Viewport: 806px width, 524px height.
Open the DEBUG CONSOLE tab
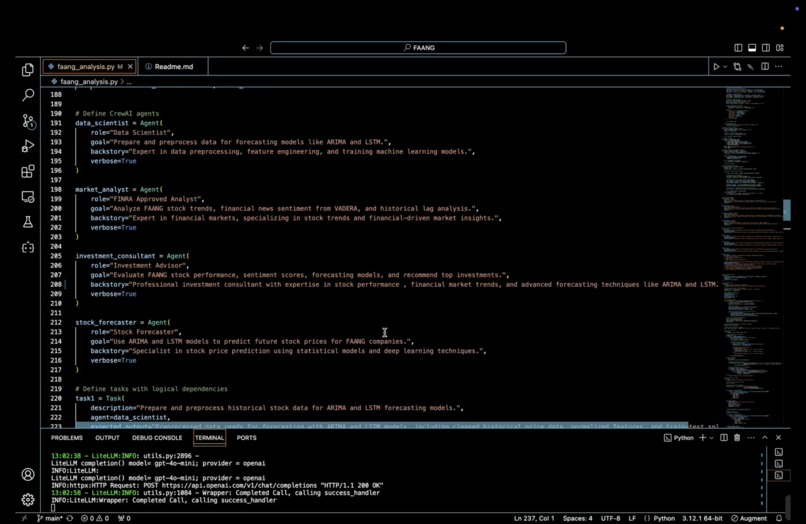pos(157,438)
